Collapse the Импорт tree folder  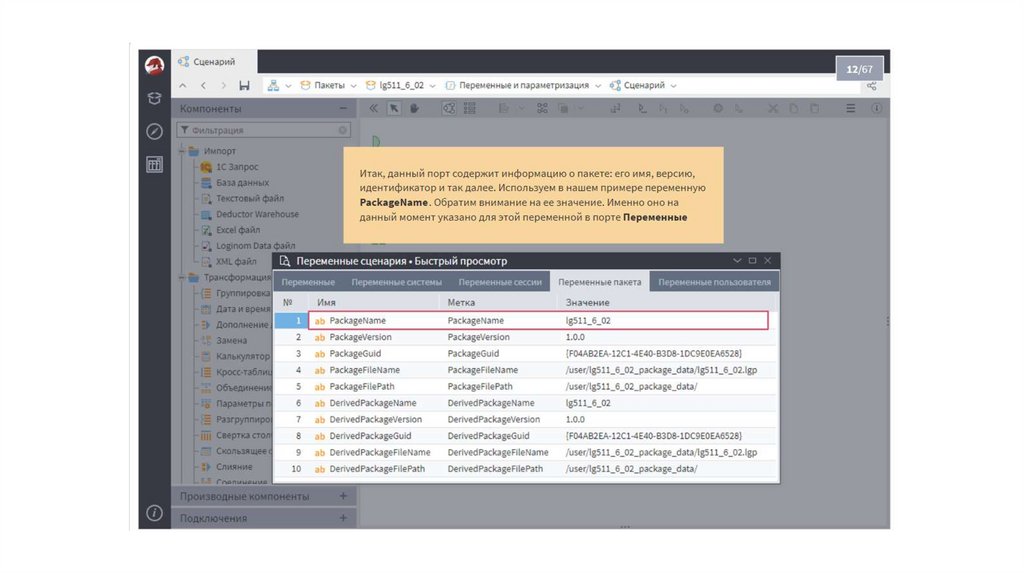coord(182,151)
